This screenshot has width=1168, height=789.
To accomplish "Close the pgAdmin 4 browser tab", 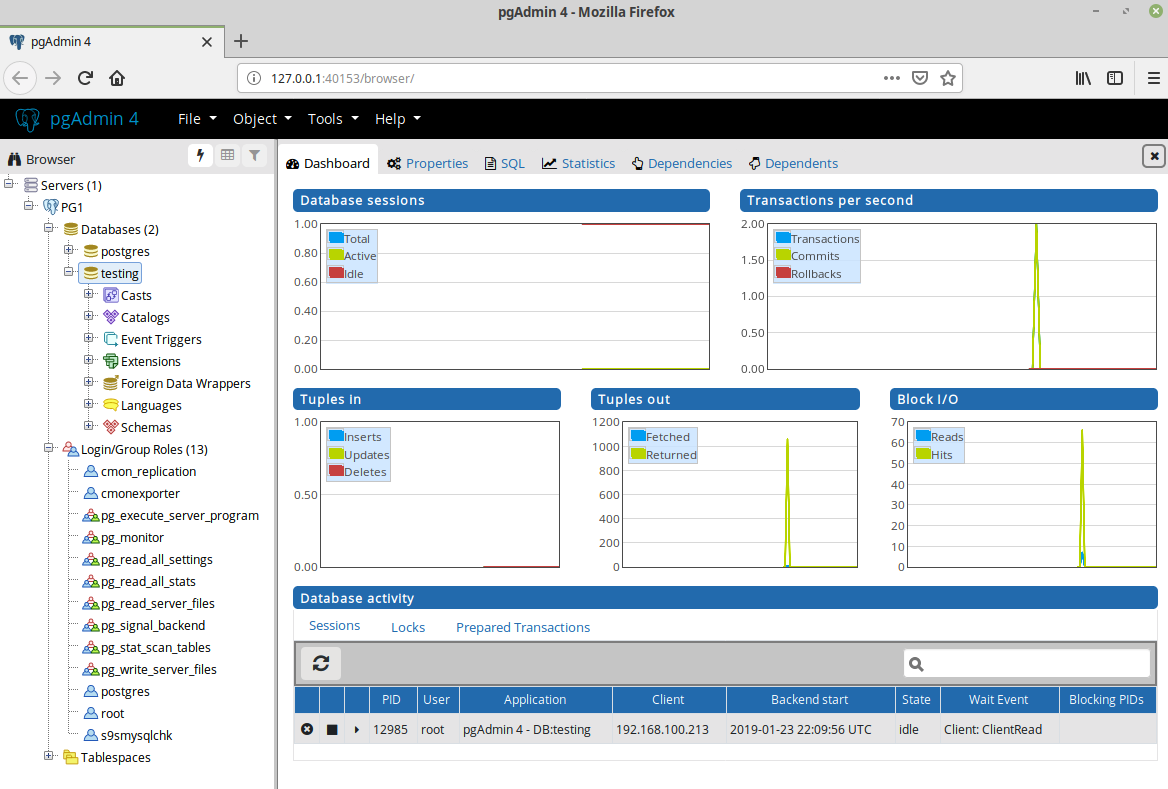I will pos(207,42).
